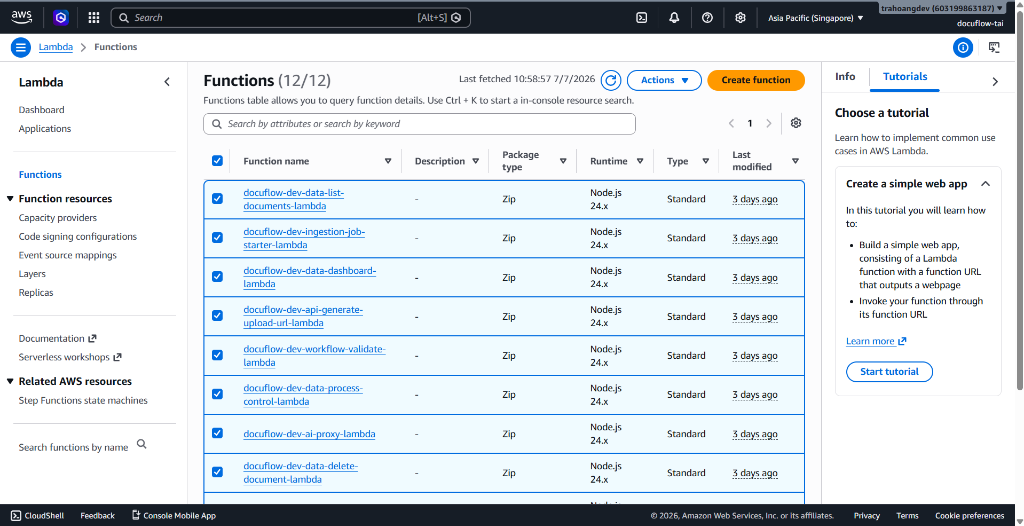Sort by Function name column
Image resolution: width=1024 pixels, height=526 pixels.
[x=388, y=161]
